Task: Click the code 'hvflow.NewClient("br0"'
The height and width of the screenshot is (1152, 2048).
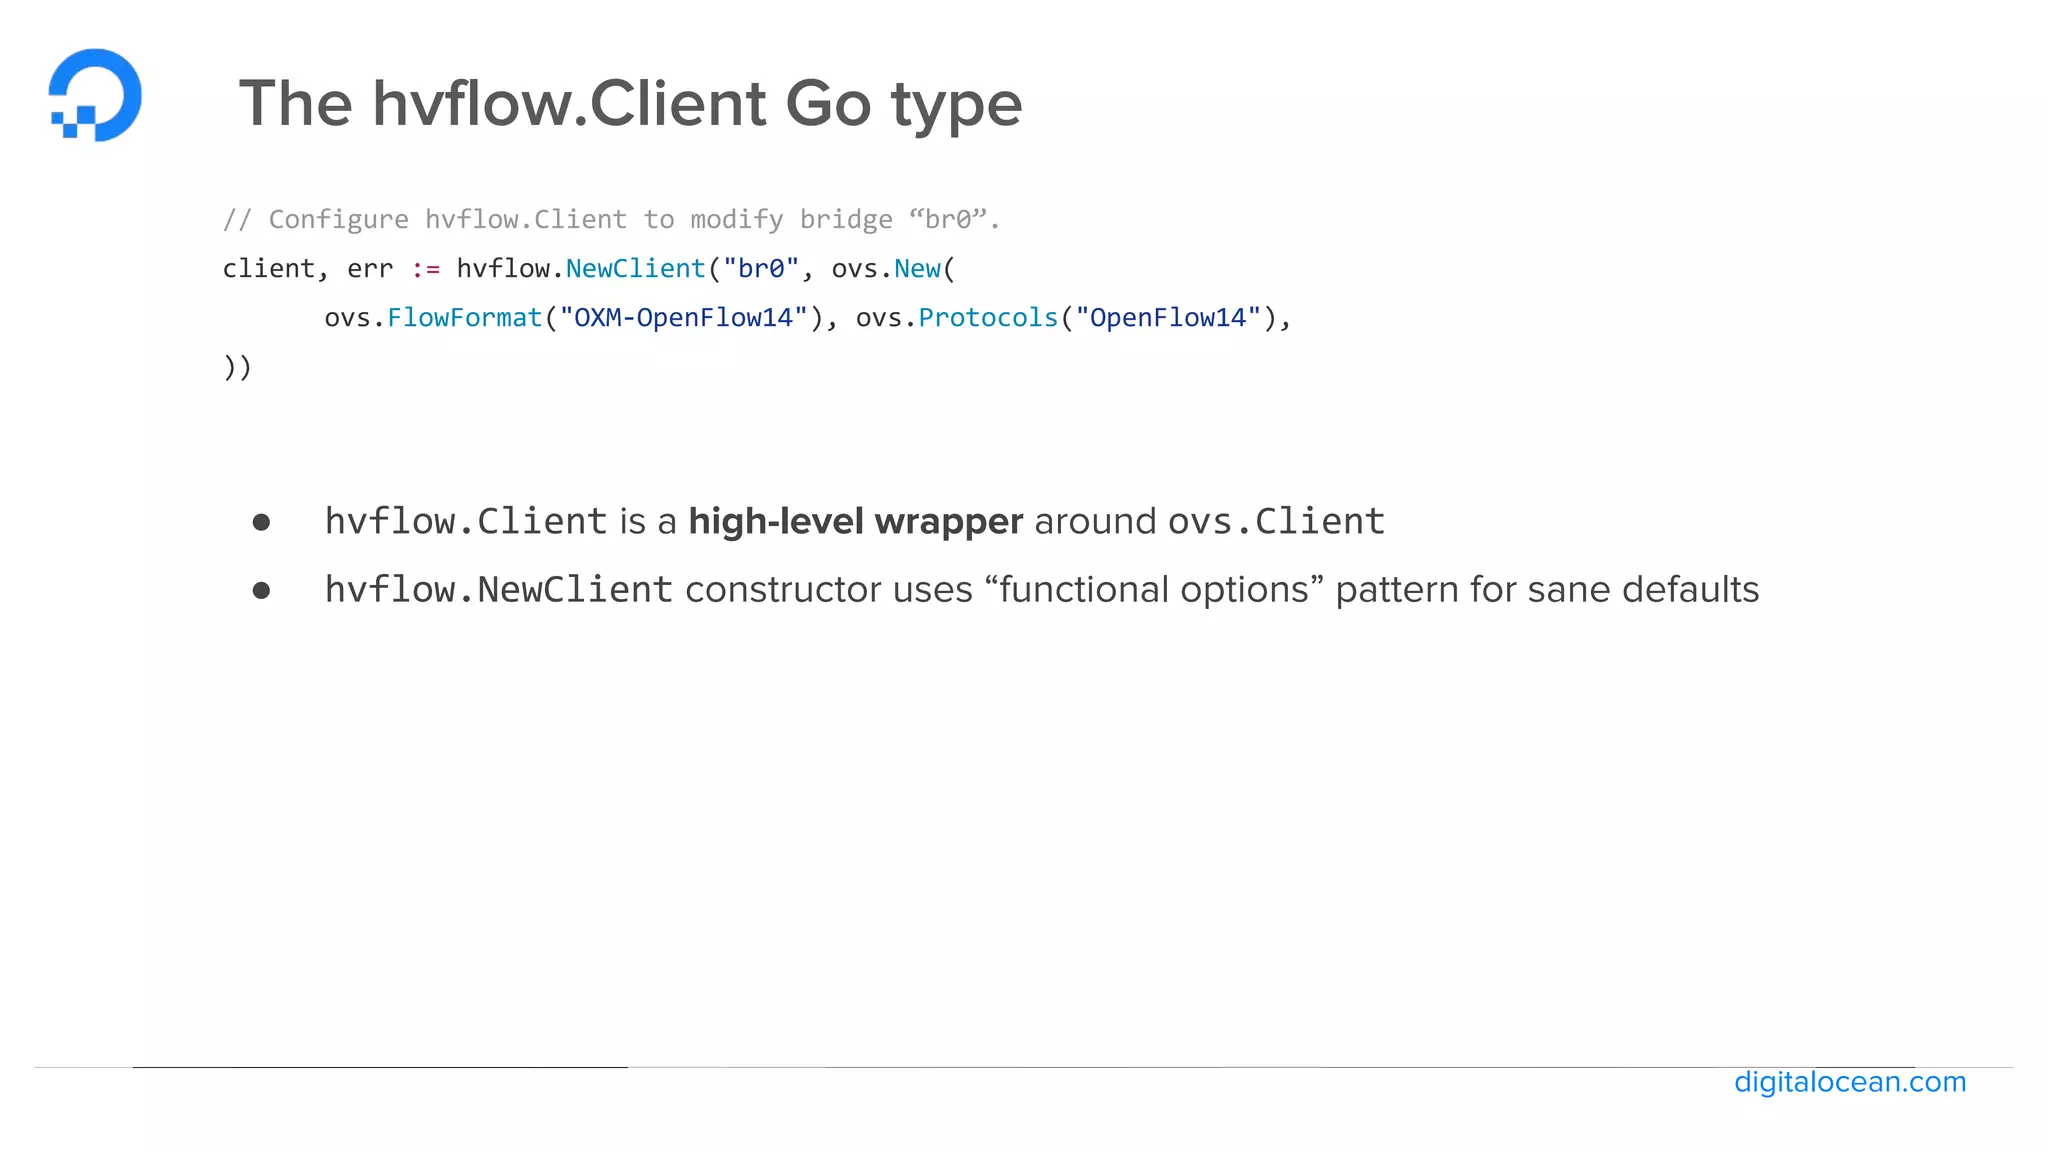Action: (x=628, y=268)
